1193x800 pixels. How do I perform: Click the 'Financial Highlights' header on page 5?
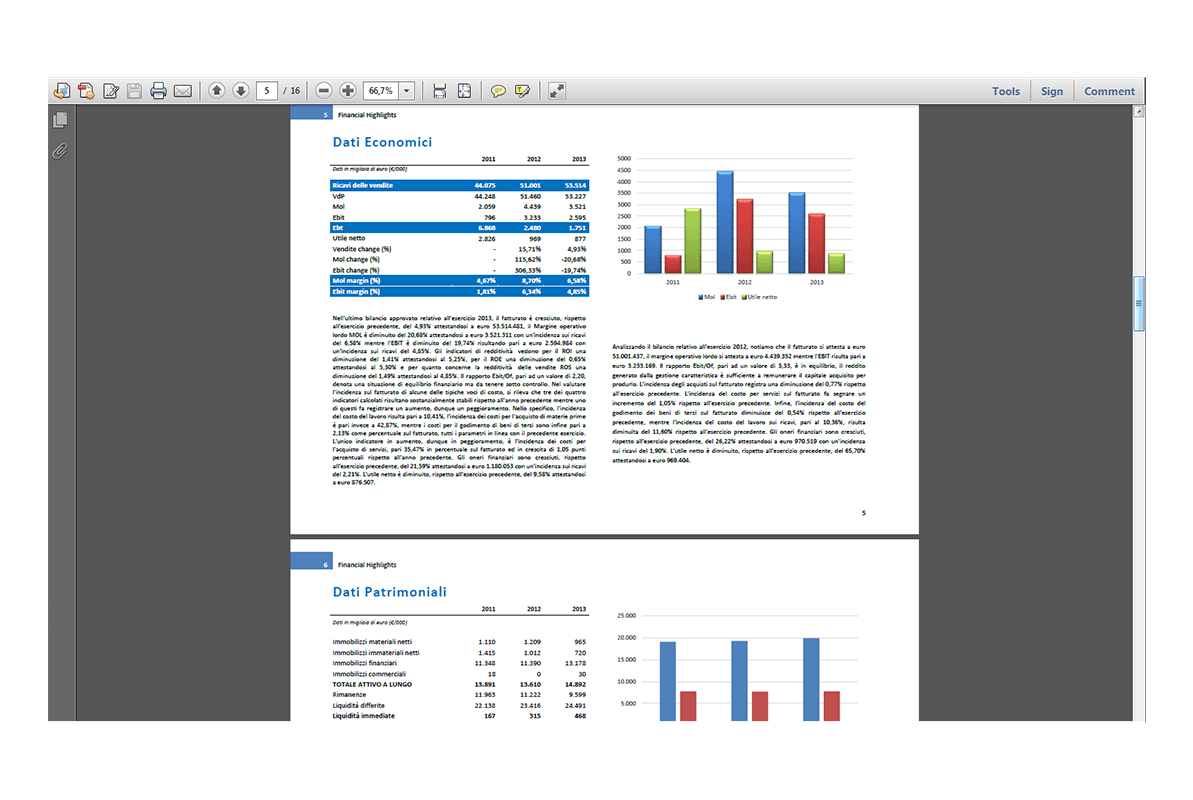click(367, 115)
